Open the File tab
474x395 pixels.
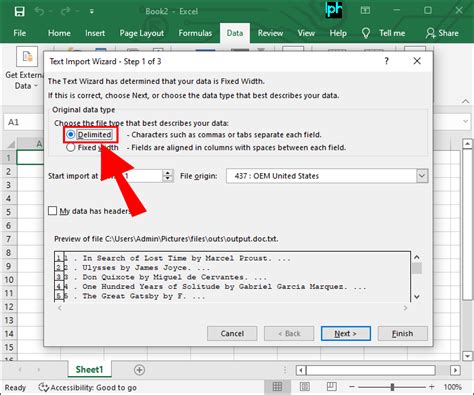19,33
